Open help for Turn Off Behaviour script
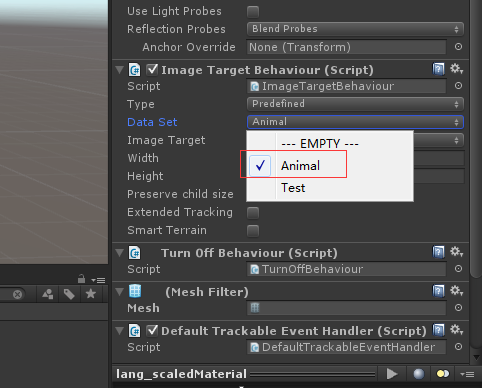 (438, 252)
